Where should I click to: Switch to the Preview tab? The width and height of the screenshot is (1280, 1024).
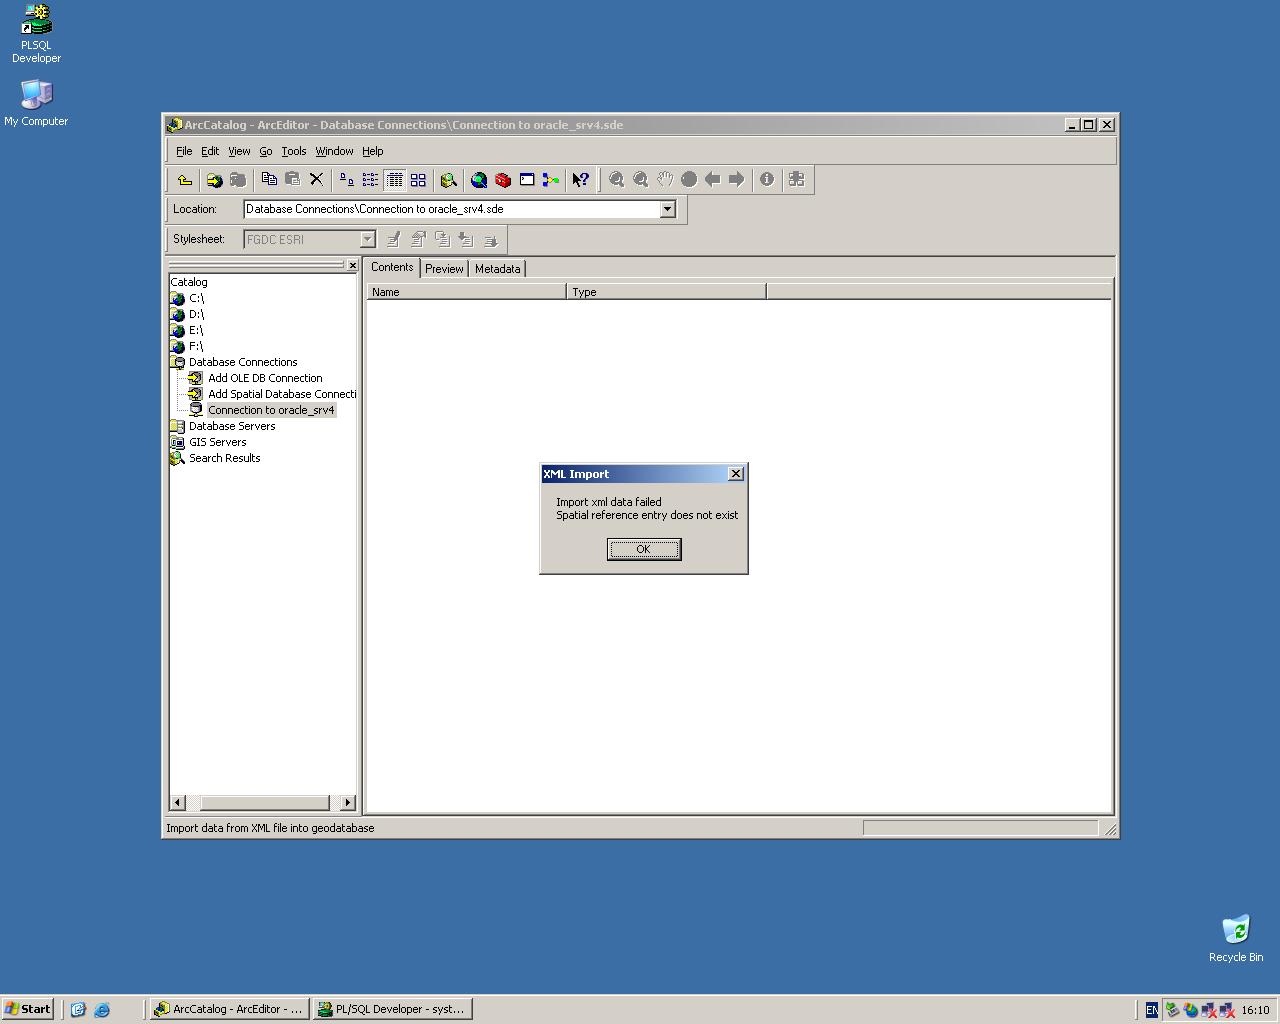tap(444, 269)
